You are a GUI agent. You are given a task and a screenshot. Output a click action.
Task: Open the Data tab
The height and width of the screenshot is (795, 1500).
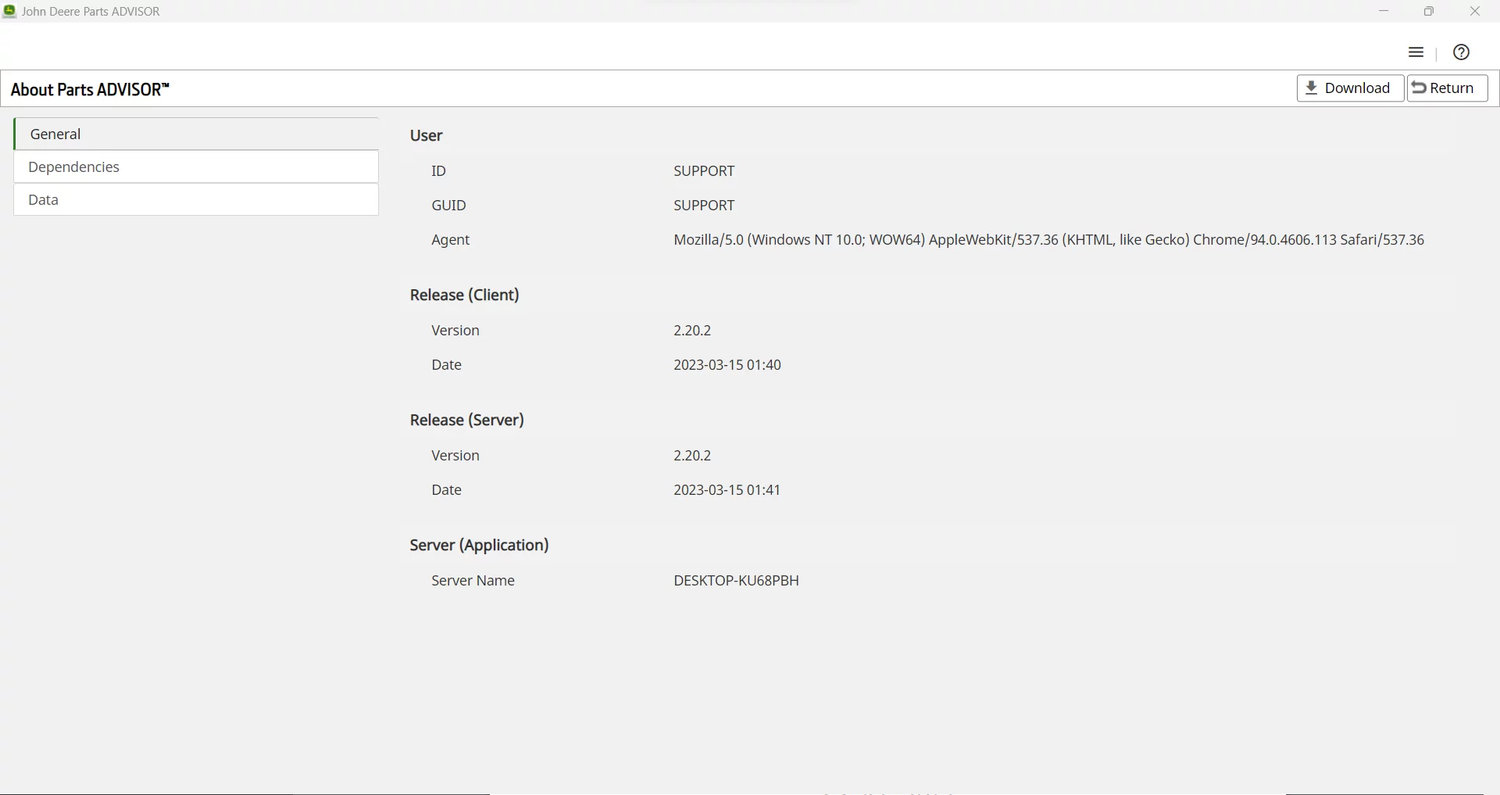pyautogui.click(x=196, y=200)
